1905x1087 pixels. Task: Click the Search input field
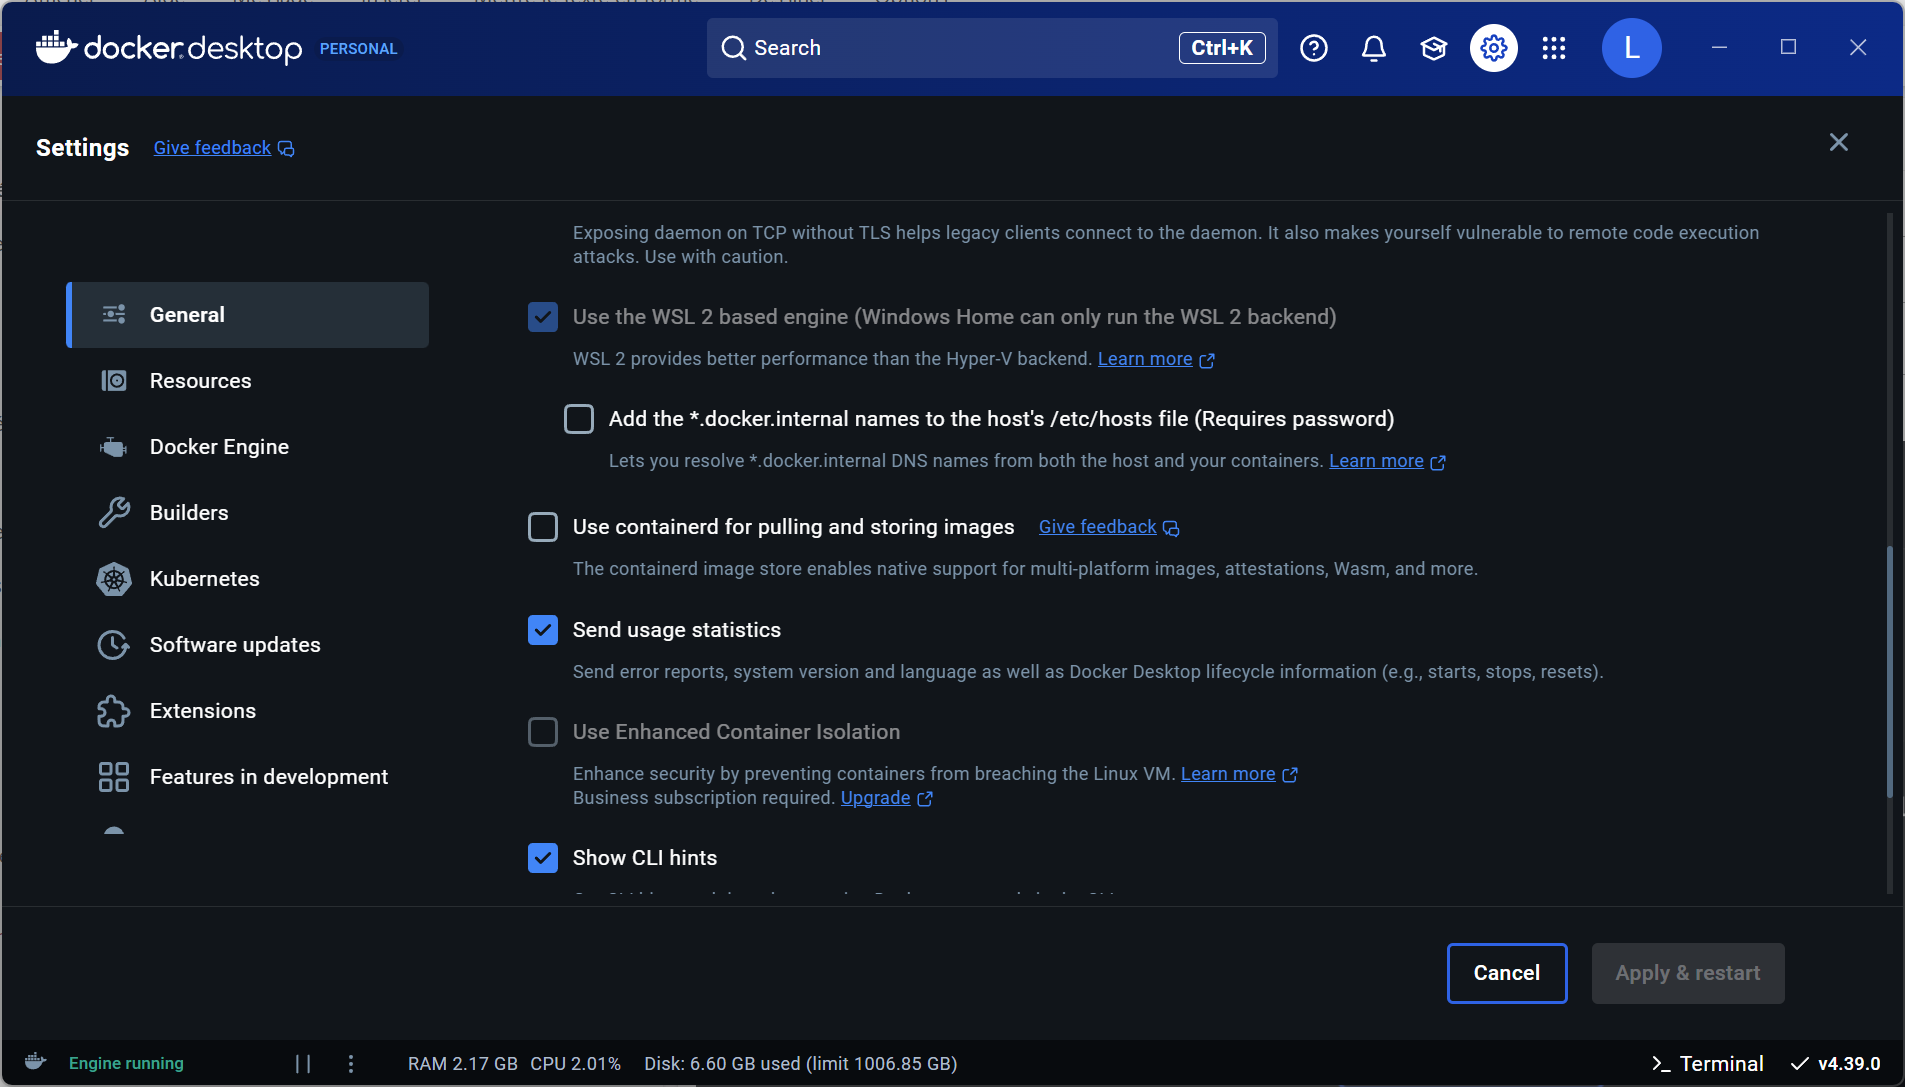[x=960, y=48]
